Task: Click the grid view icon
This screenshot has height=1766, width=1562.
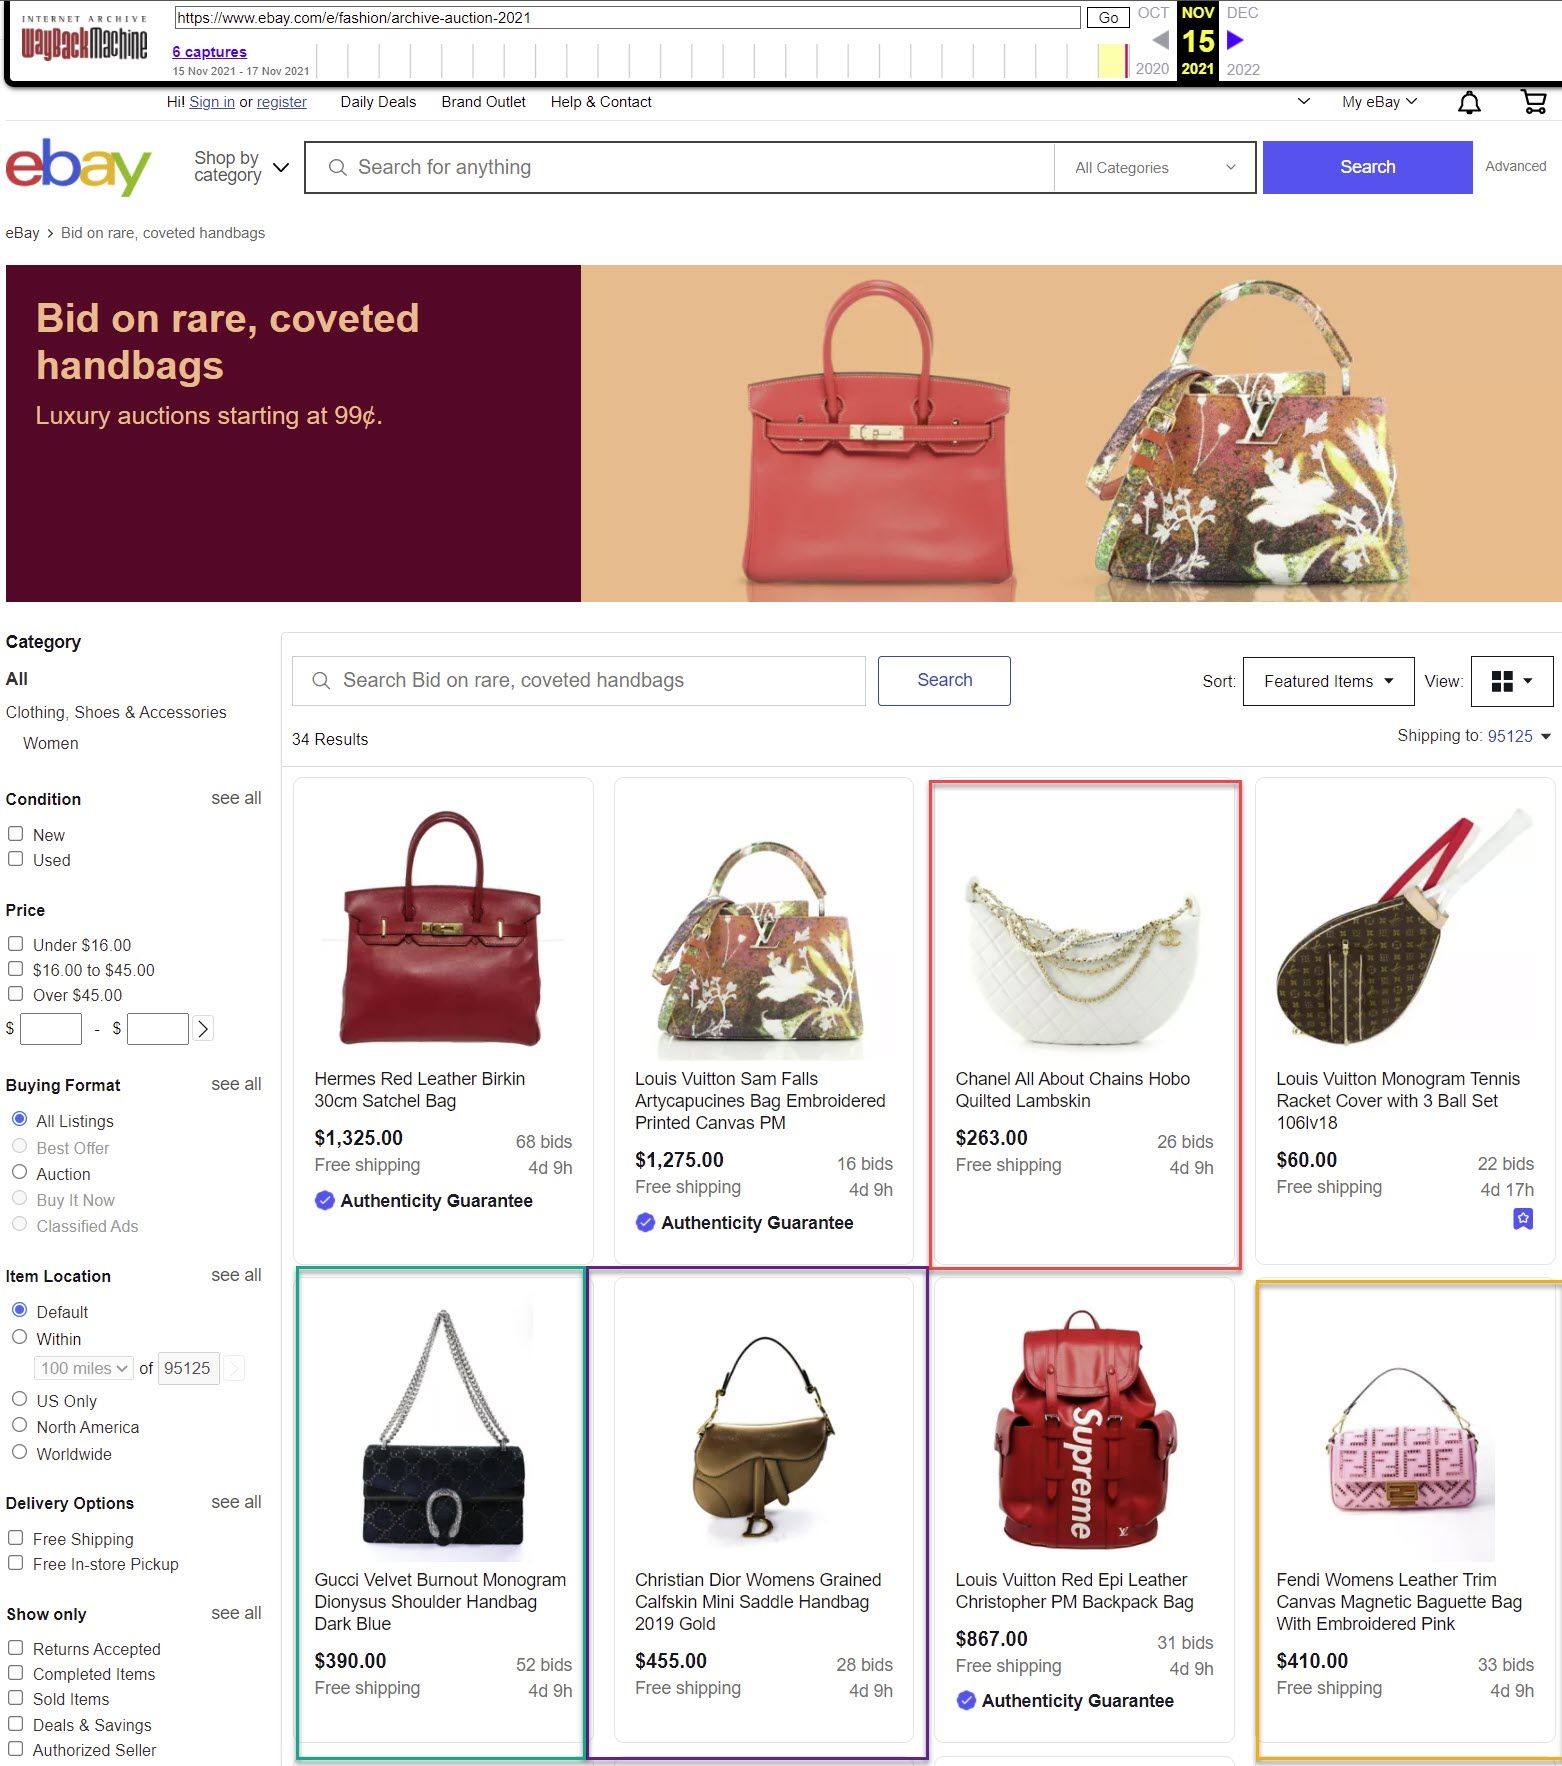Action: [x=1512, y=681]
